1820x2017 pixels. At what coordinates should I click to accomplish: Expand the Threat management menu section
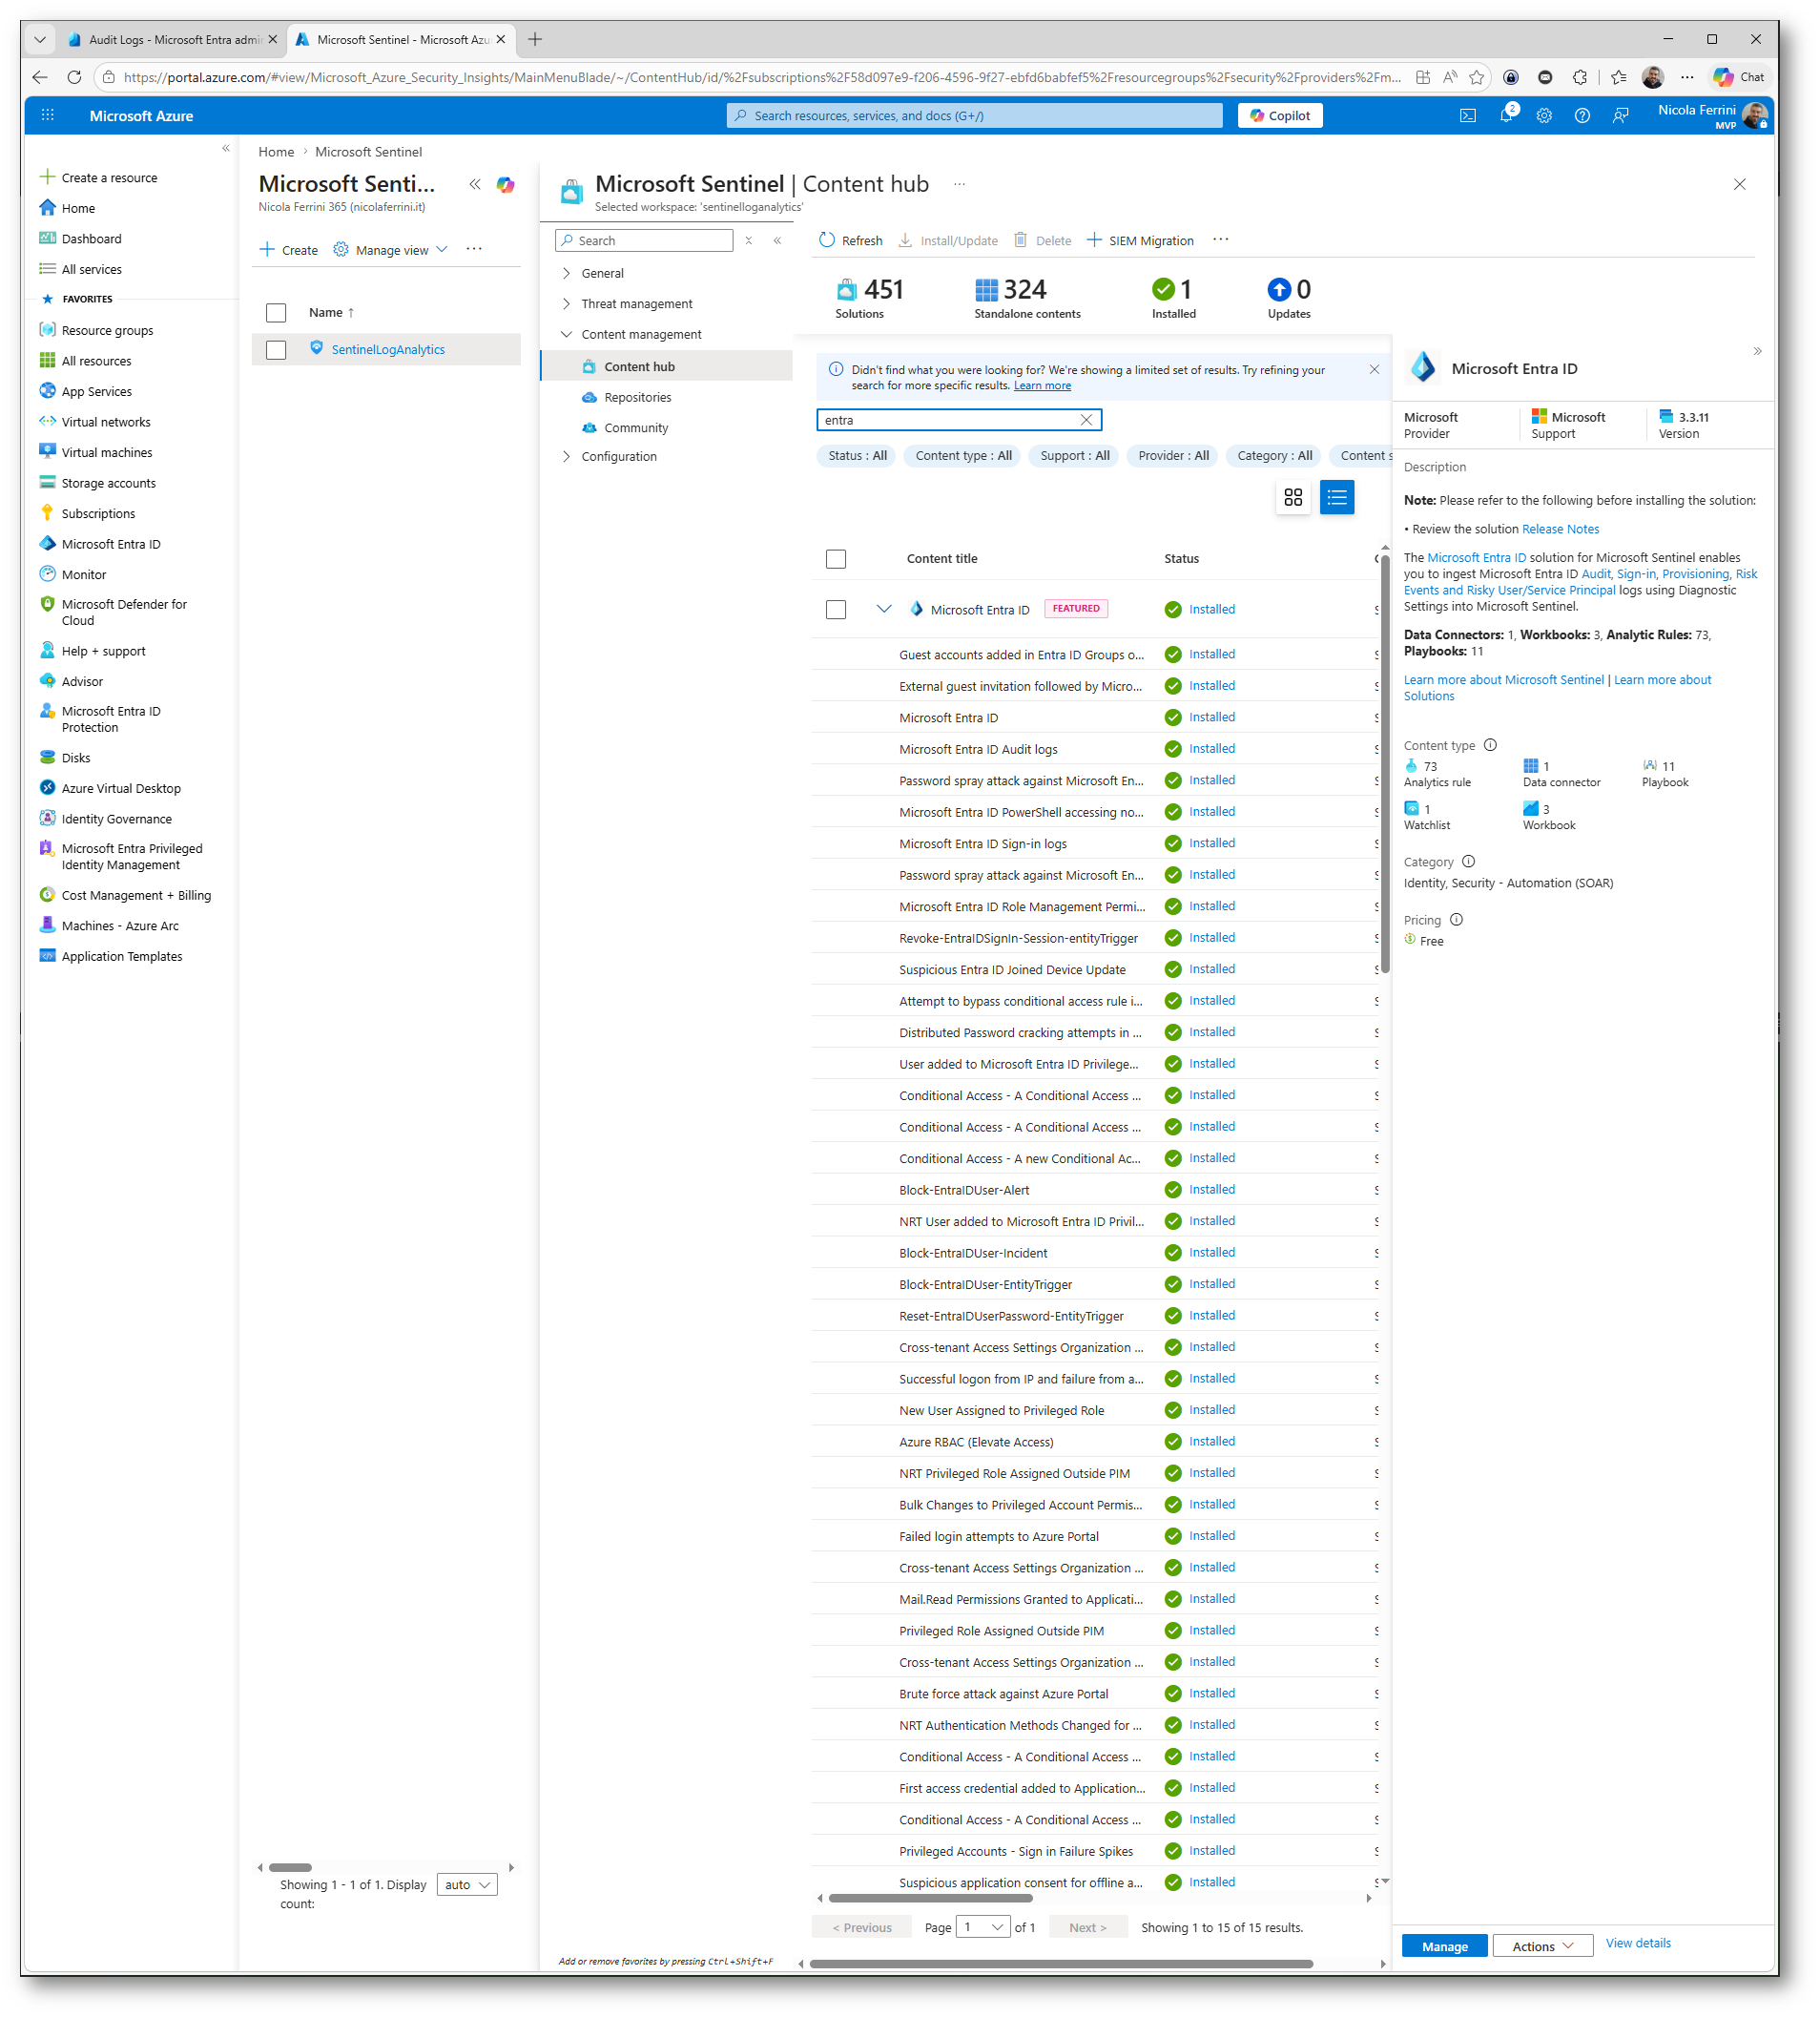[636, 304]
